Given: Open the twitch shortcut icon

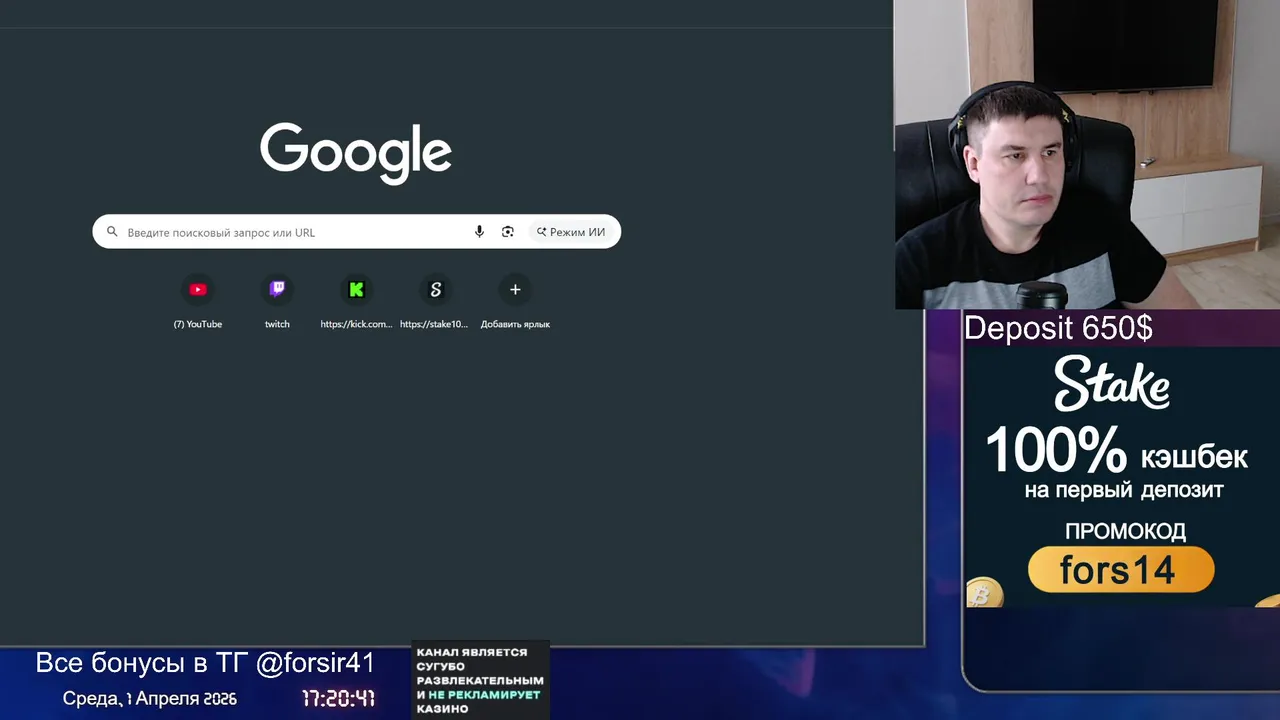Looking at the screenshot, I should 277,290.
